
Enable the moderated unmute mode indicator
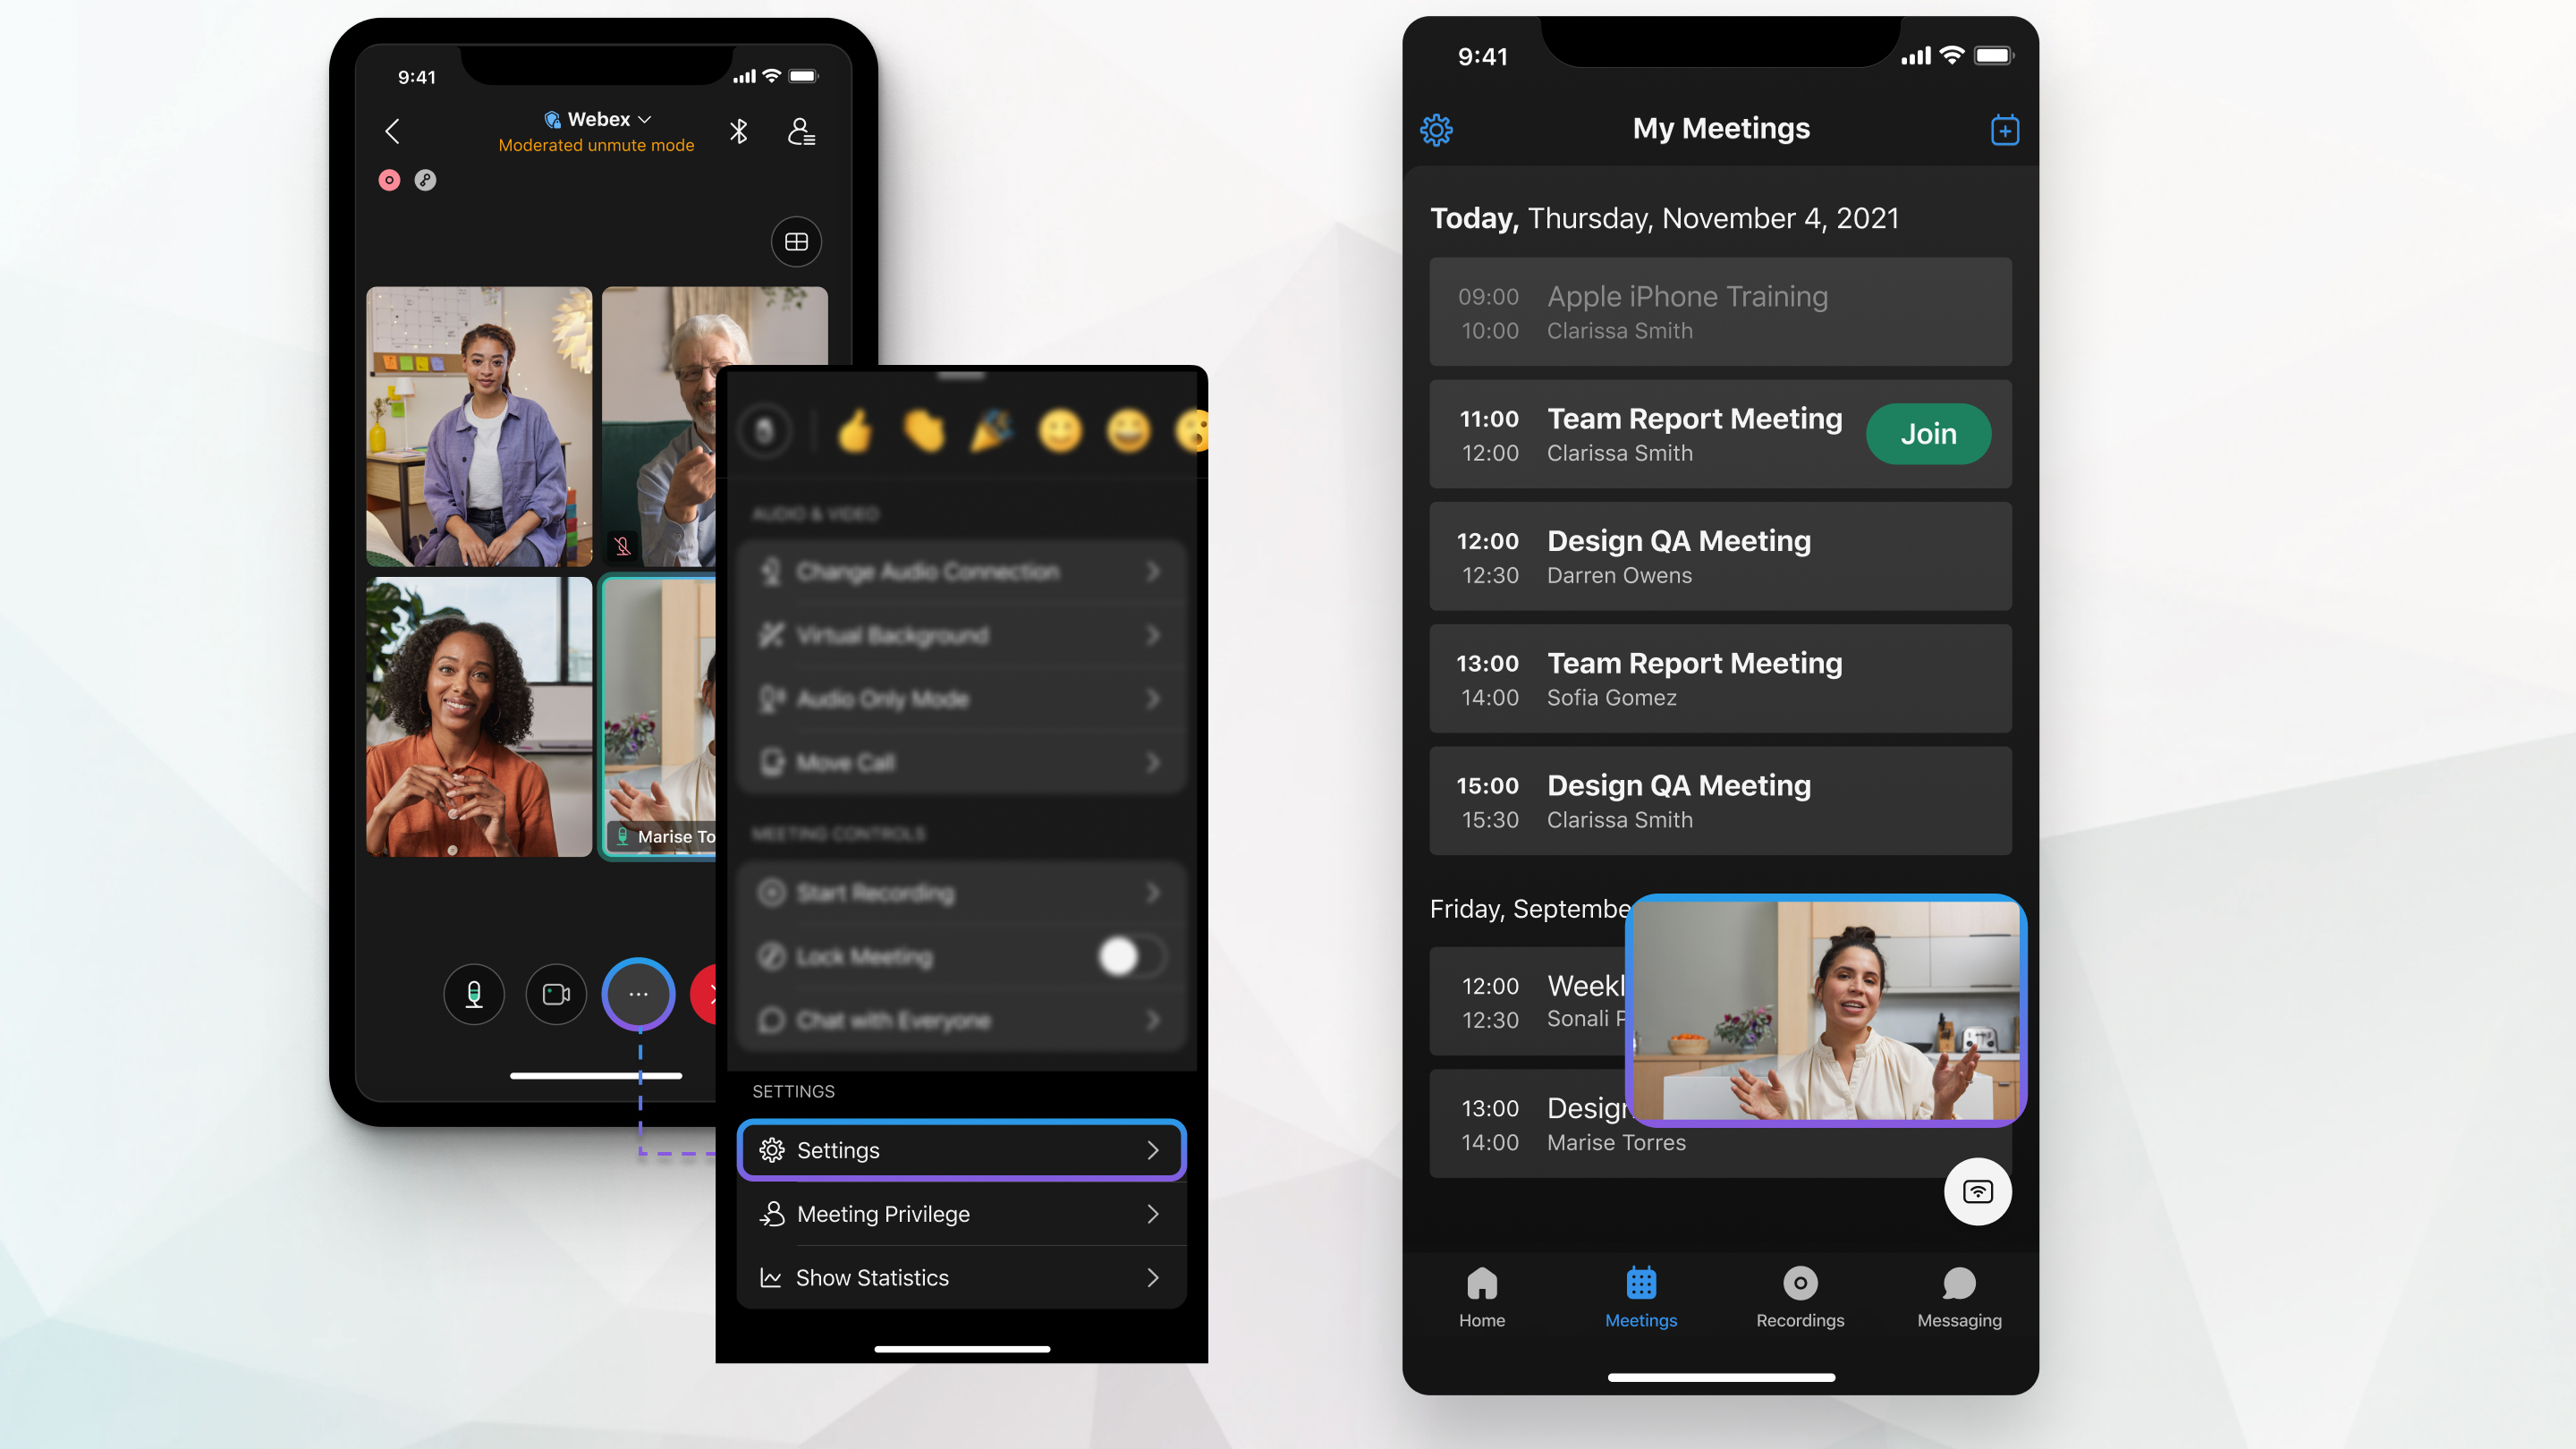click(x=597, y=145)
